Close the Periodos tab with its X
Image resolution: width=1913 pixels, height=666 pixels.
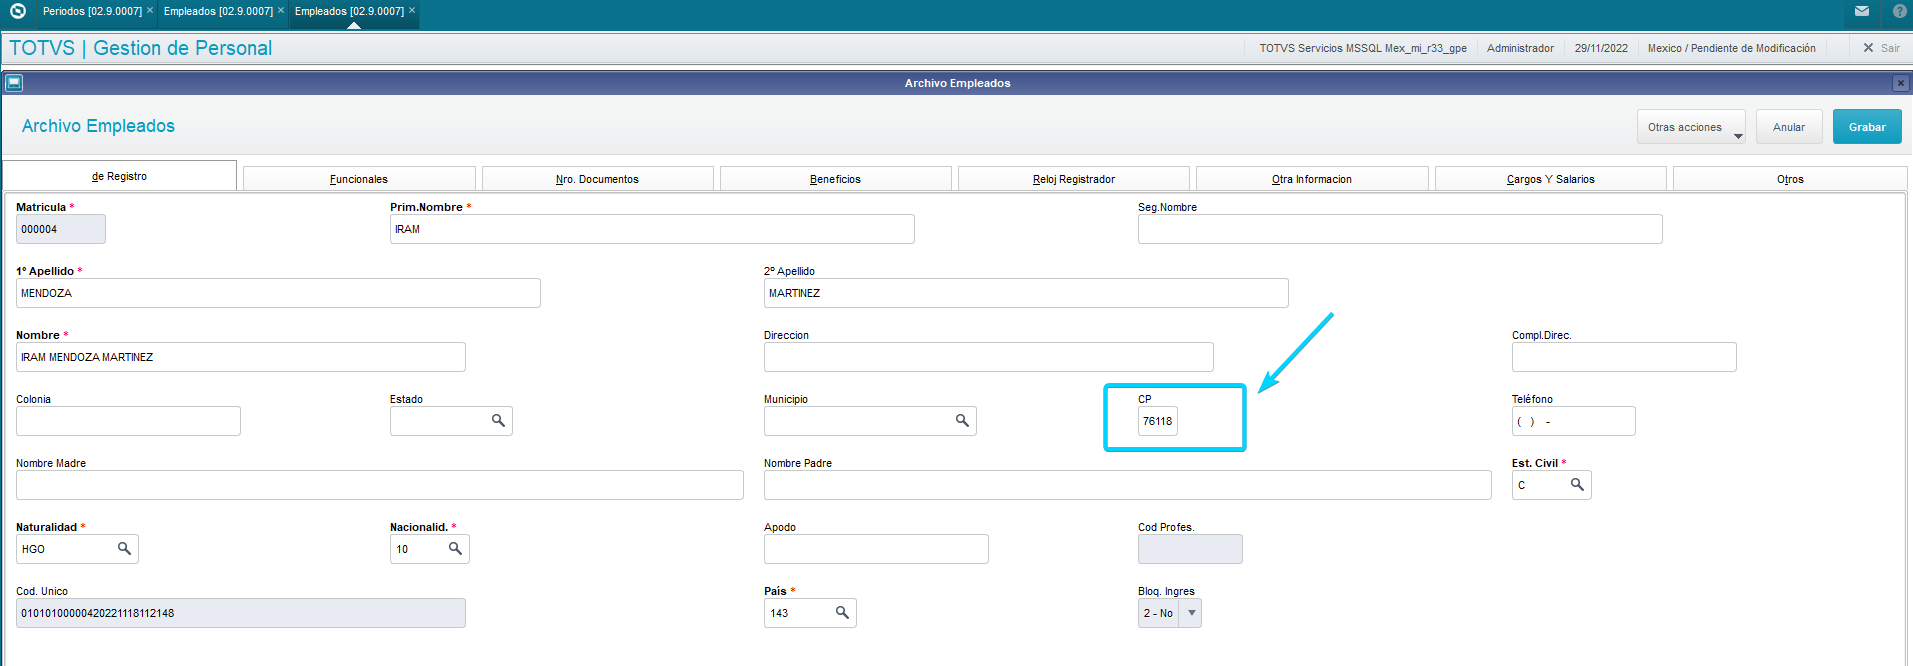click(x=150, y=10)
